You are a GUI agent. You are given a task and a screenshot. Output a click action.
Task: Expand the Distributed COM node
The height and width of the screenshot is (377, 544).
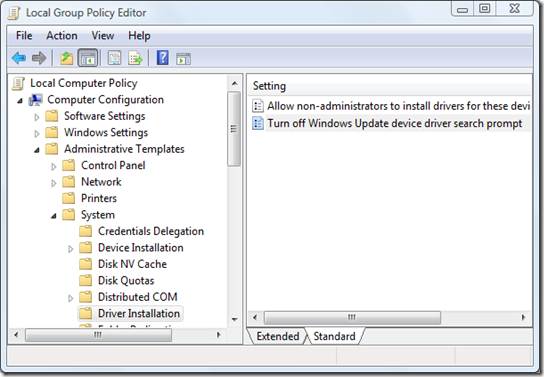pos(70,298)
